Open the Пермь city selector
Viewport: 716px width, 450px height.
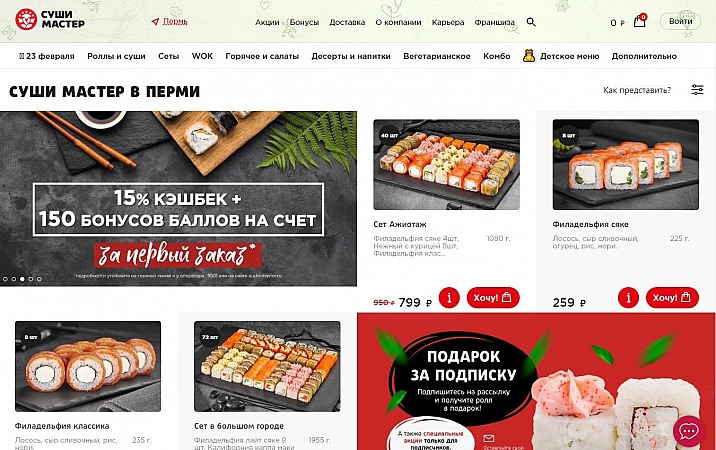pyautogui.click(x=169, y=21)
